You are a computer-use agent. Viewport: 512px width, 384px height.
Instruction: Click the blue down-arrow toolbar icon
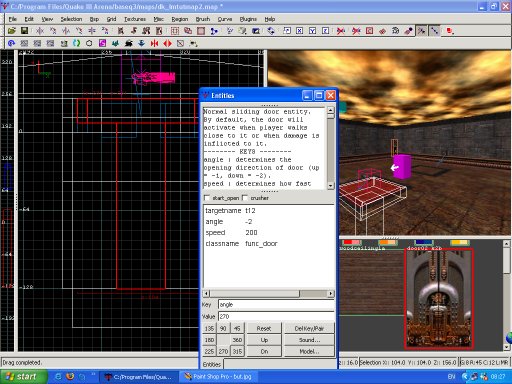click(x=142, y=43)
